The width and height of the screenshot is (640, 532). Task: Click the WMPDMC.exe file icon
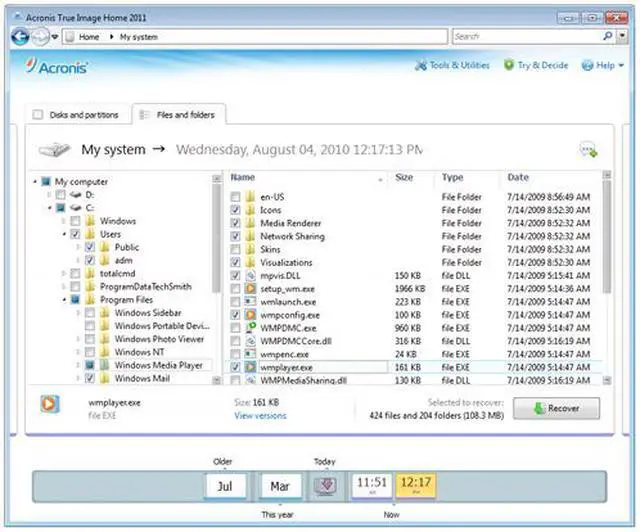pos(250,327)
